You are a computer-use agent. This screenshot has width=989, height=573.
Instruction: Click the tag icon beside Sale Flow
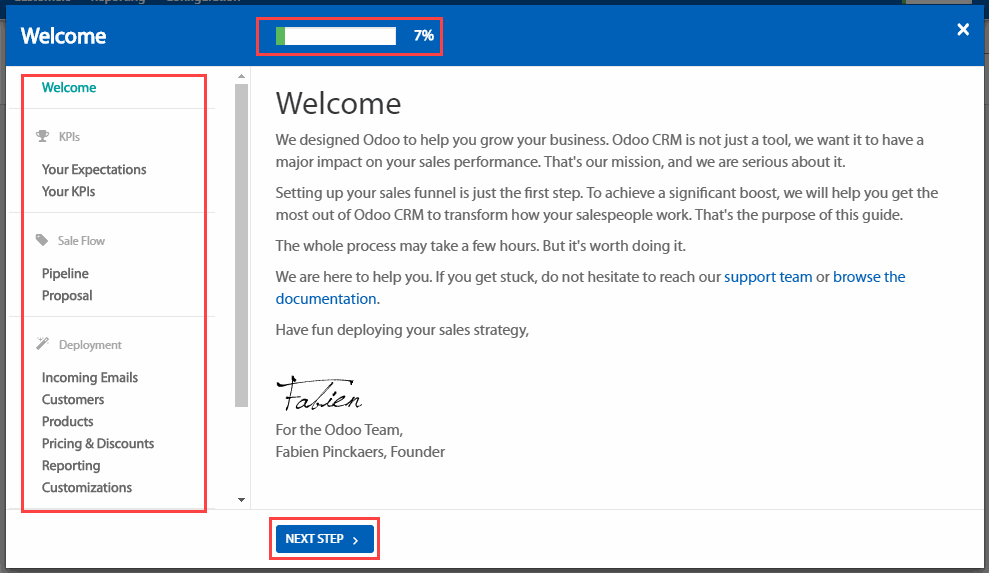pyautogui.click(x=42, y=241)
